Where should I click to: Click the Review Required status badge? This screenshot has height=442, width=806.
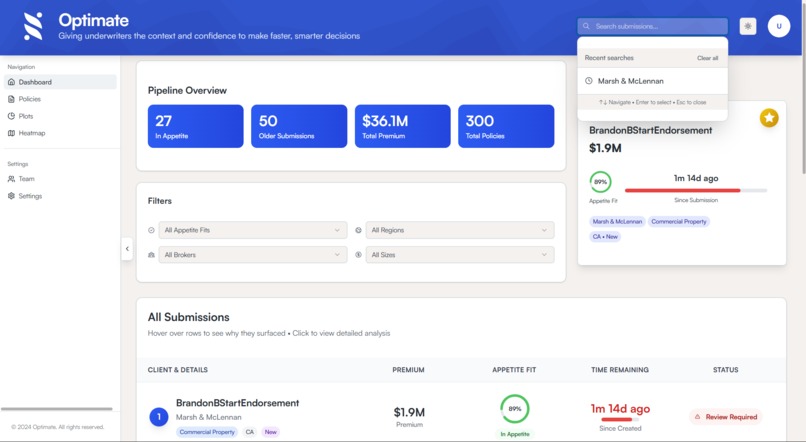(726, 417)
